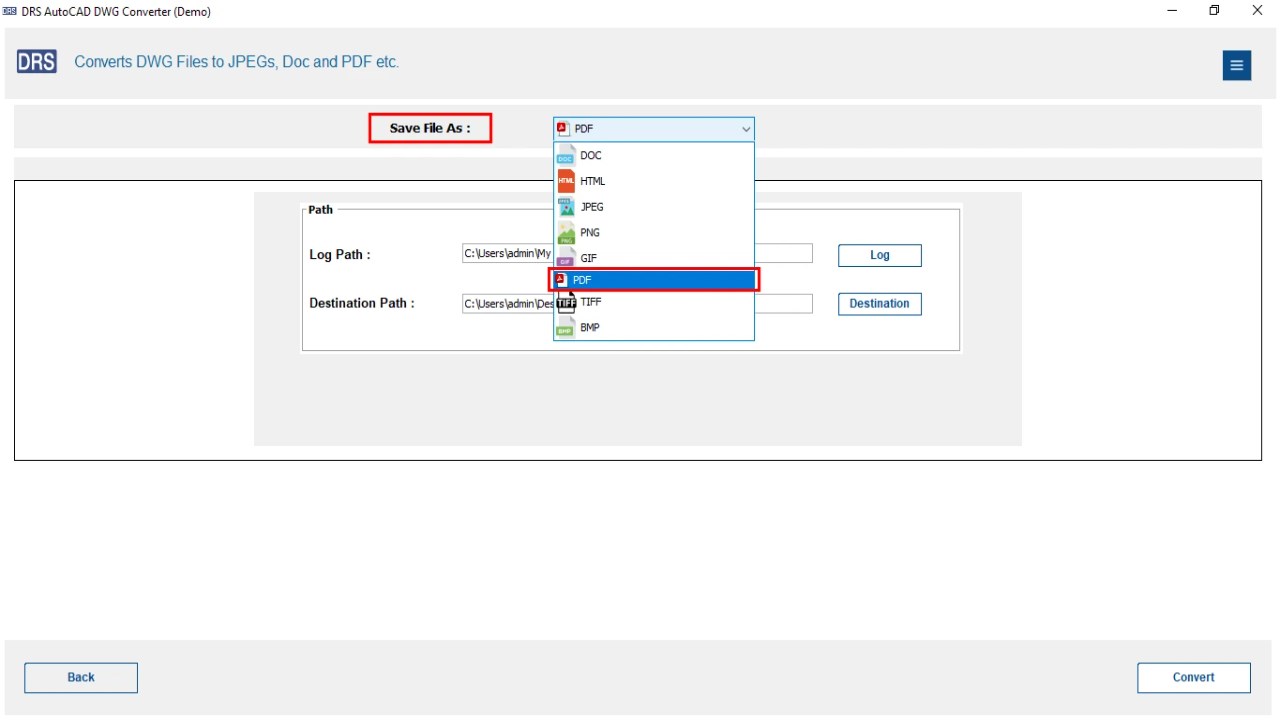Click the Destination Path label
Viewport: 1280px width, 720px height.
362,303
